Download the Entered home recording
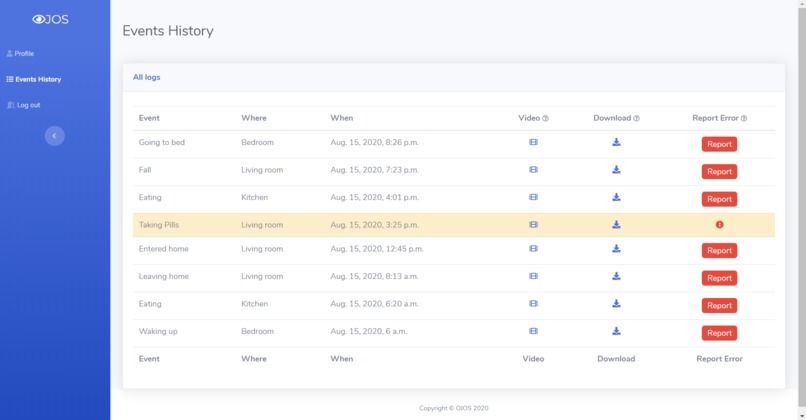 (x=616, y=248)
